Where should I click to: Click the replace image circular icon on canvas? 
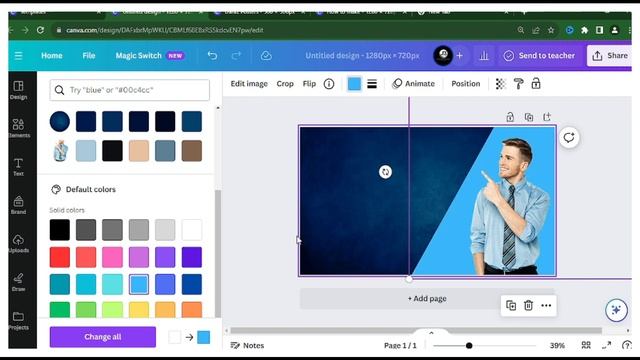click(385, 172)
